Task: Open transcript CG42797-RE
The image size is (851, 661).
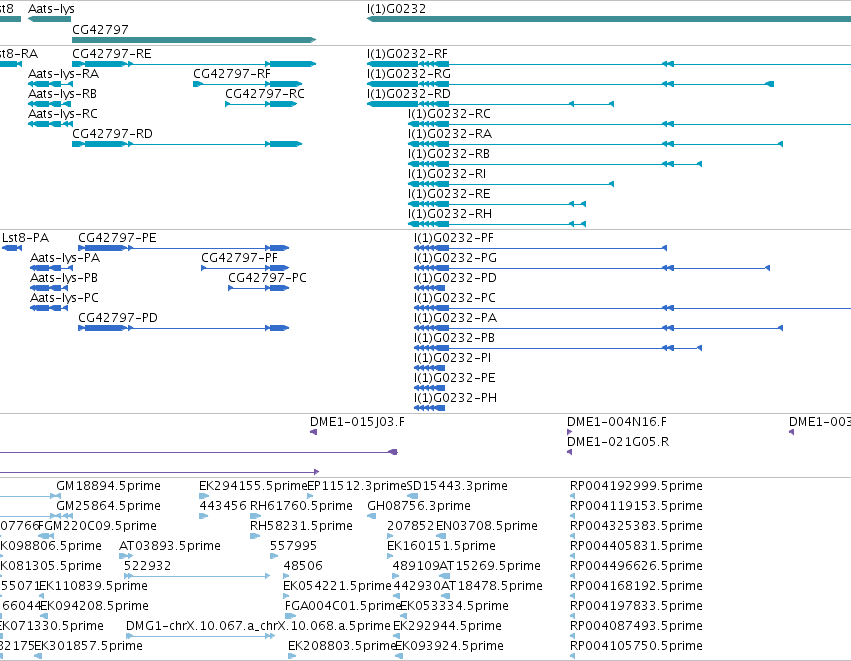Action: (112, 54)
